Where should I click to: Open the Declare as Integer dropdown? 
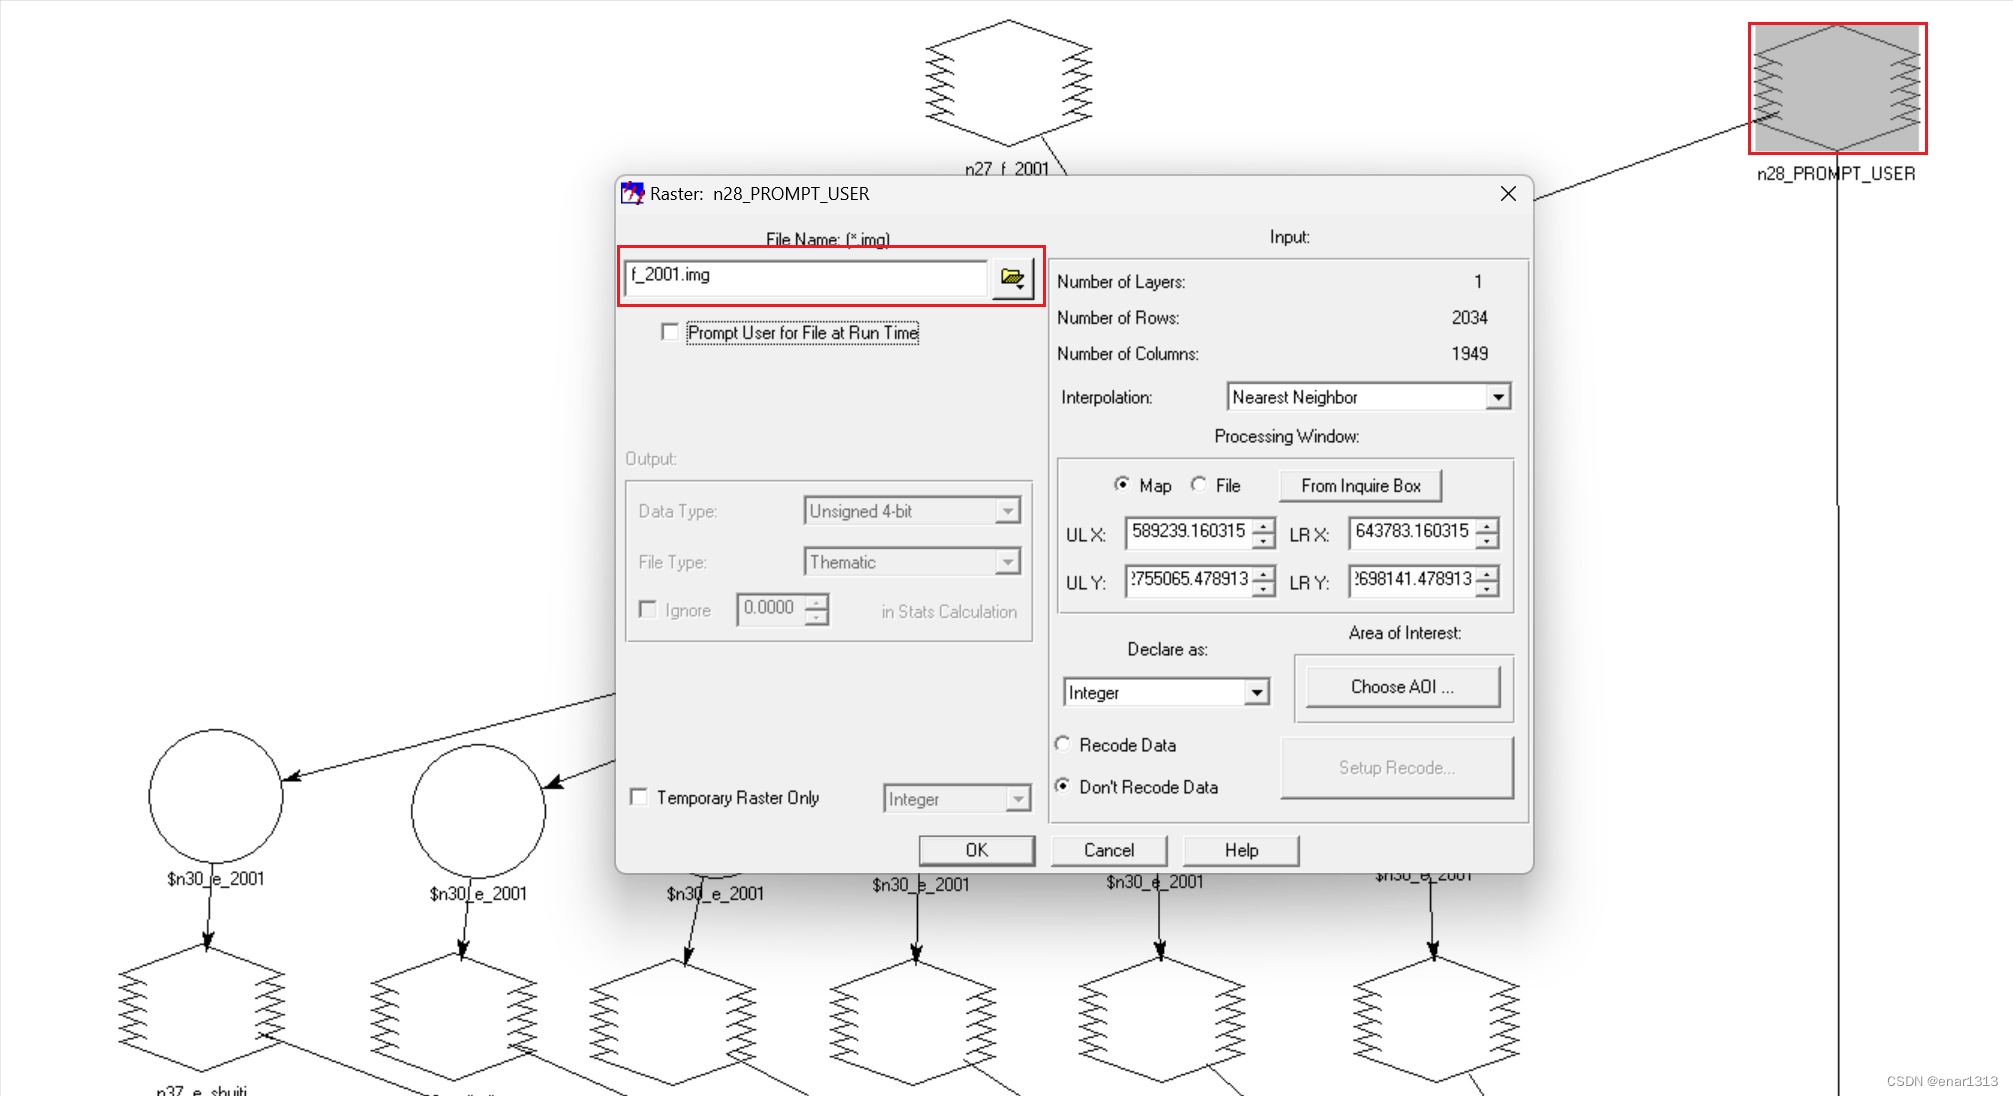point(1257,692)
